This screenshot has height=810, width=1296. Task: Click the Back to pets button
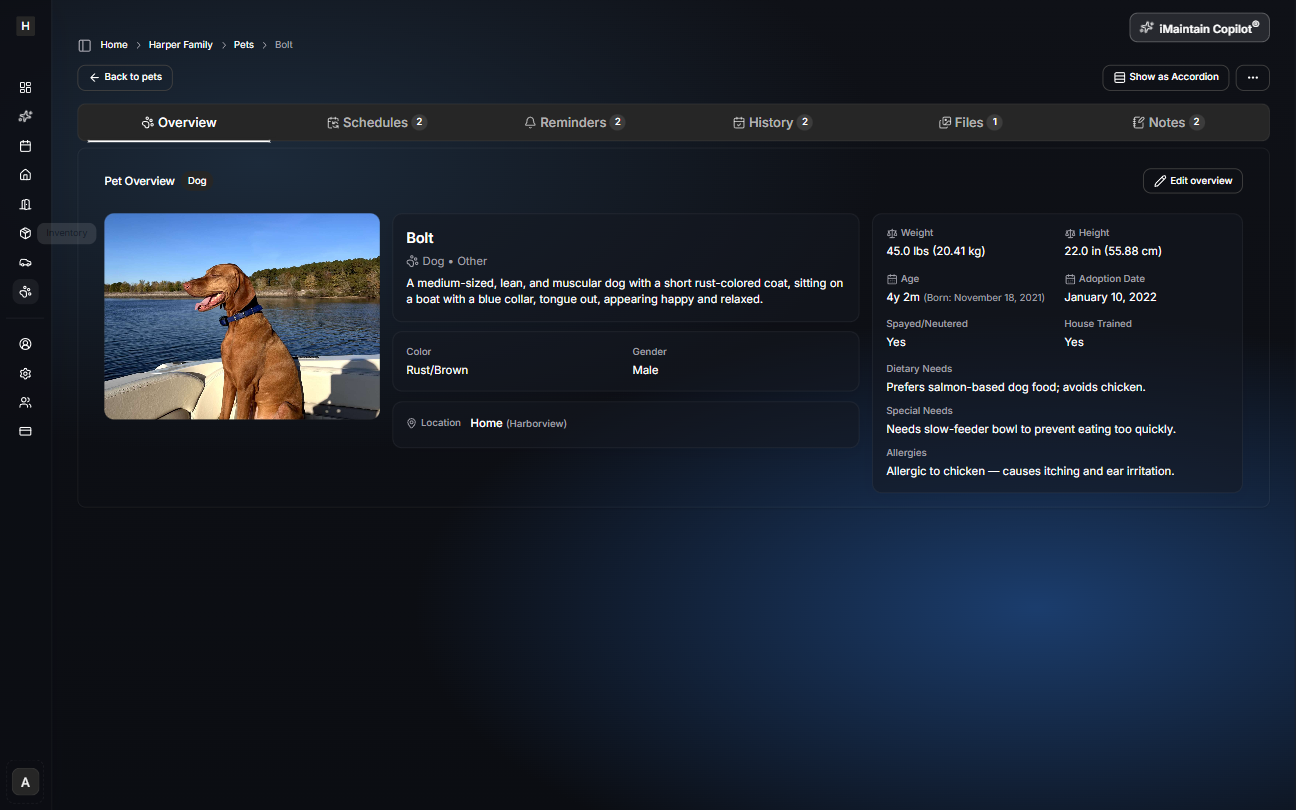tap(125, 77)
